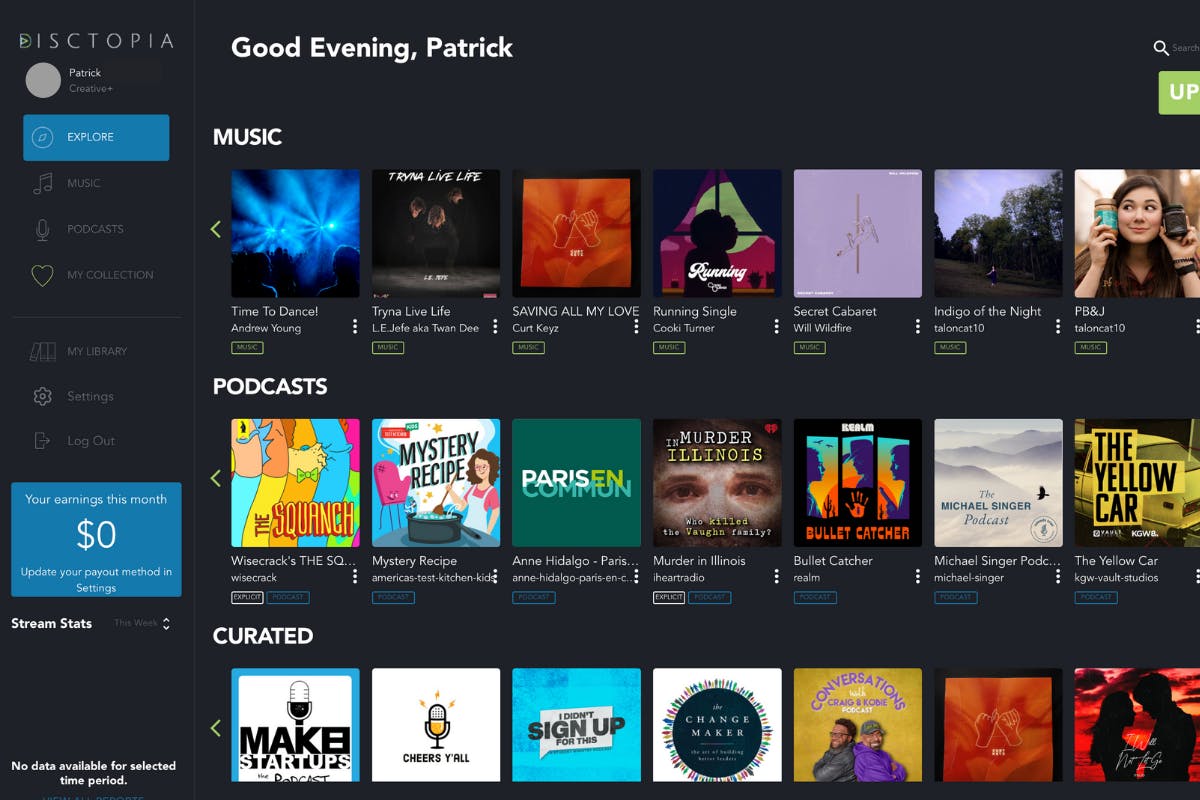Open The Yellow Car podcast cover

1137,483
